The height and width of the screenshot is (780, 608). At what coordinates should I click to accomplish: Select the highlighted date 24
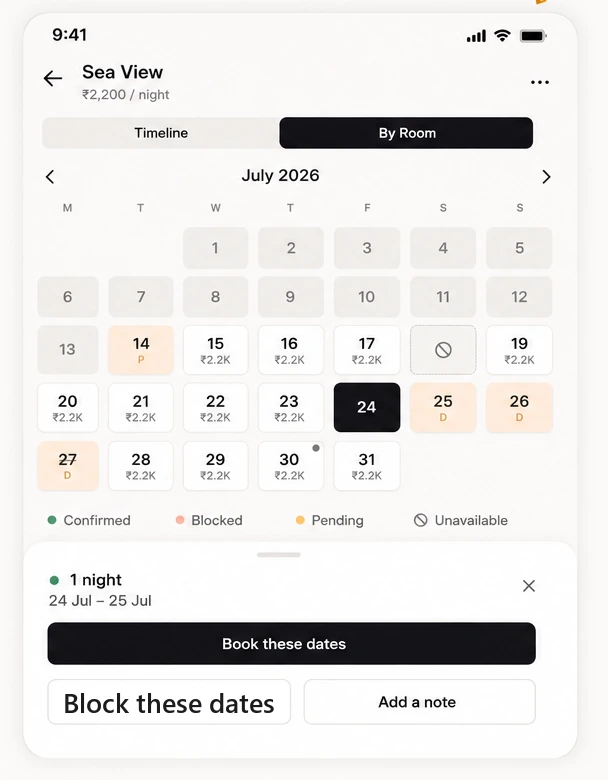[367, 407]
